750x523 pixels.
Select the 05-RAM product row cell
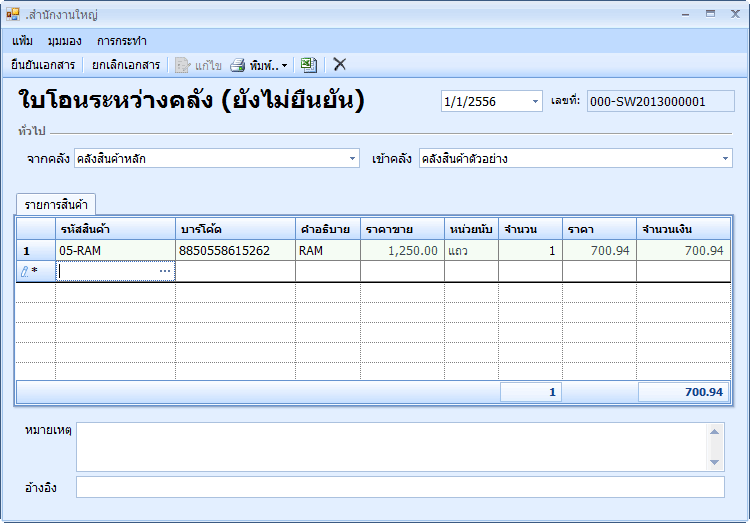click(x=114, y=250)
